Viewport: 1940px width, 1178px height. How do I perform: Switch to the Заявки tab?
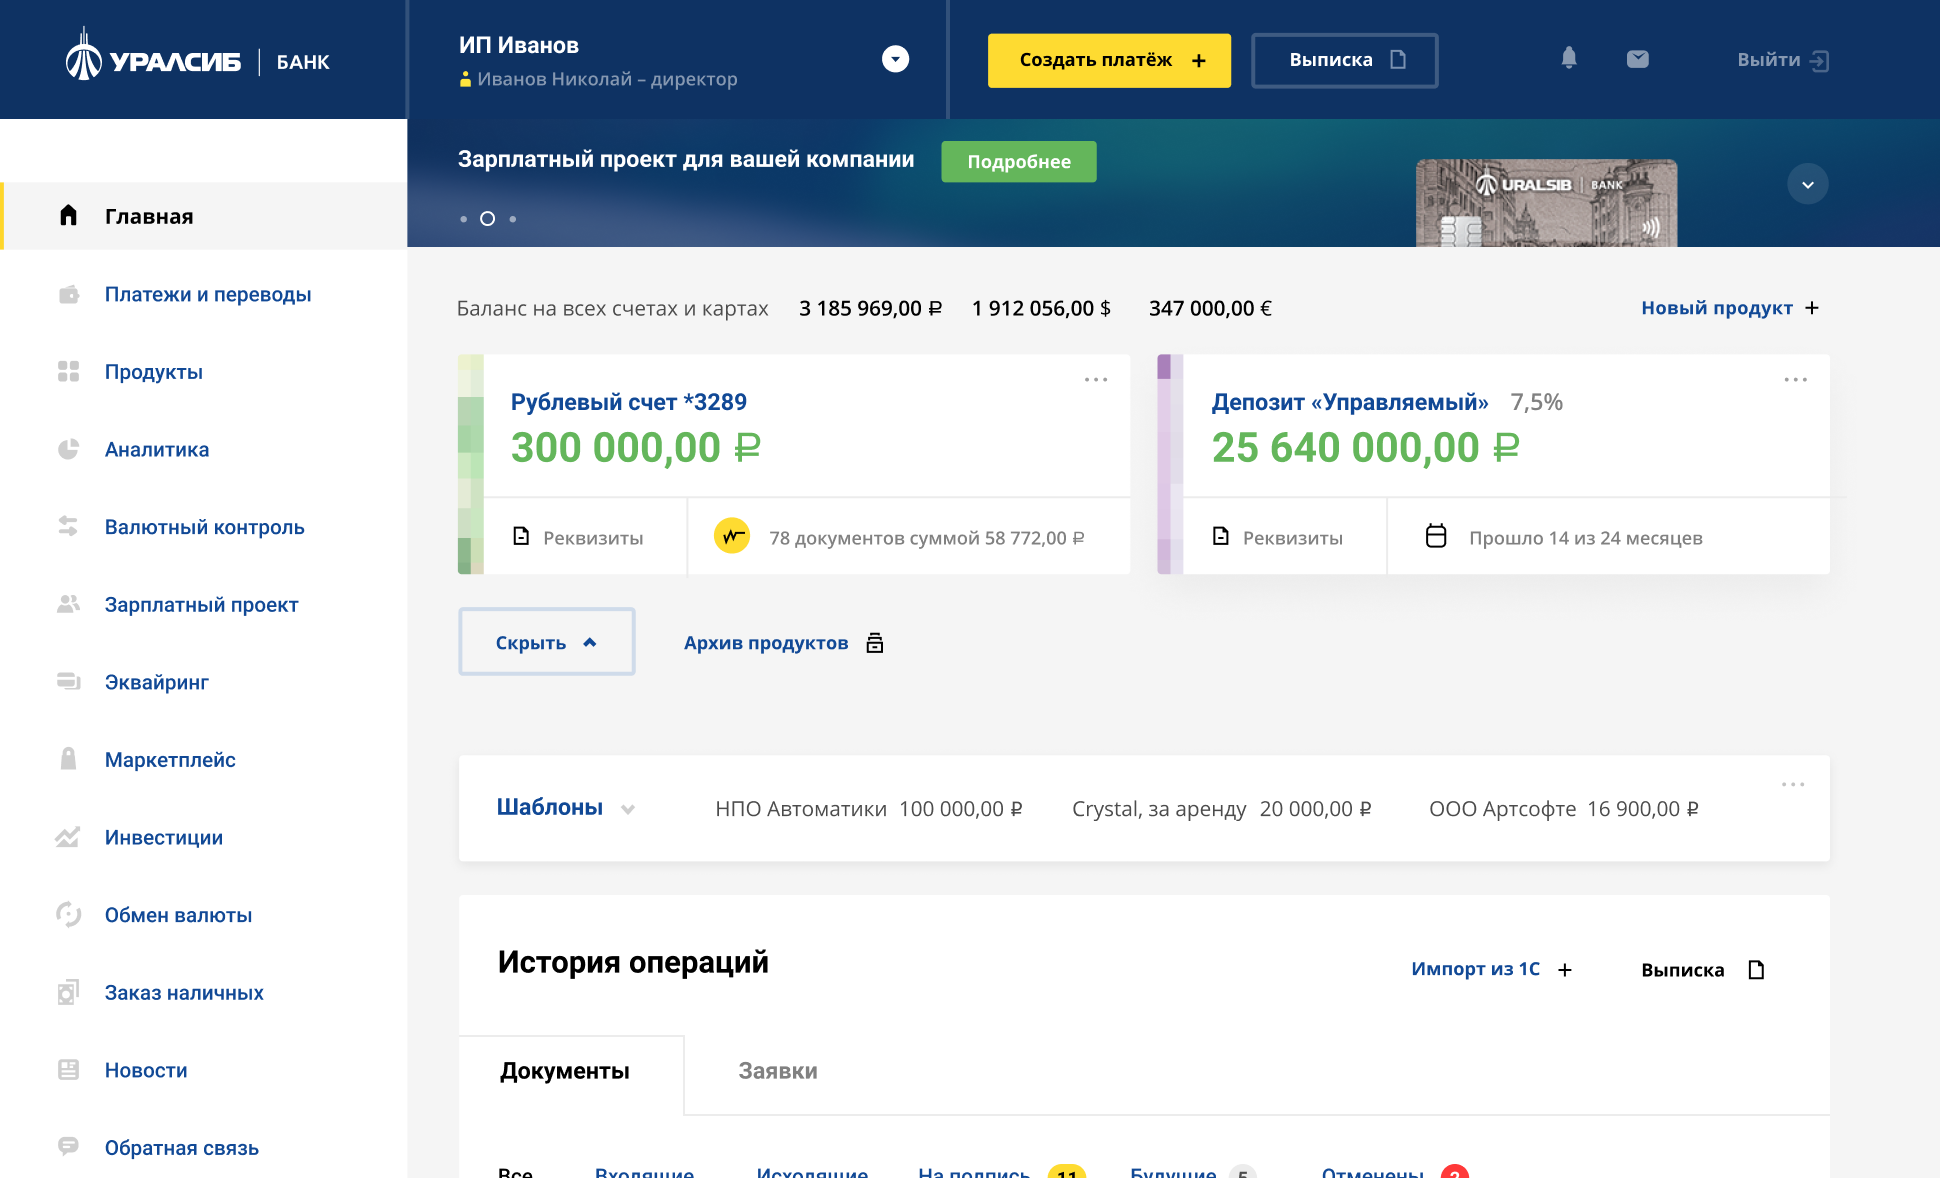click(778, 1071)
